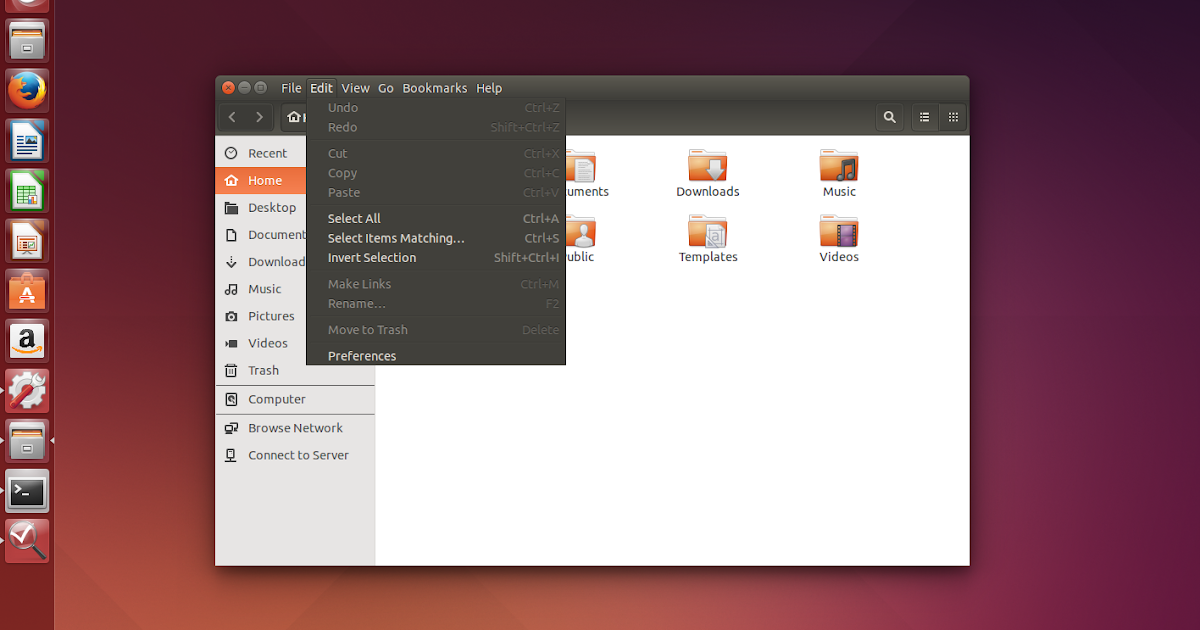Open the Bookmarks menu

(x=435, y=88)
